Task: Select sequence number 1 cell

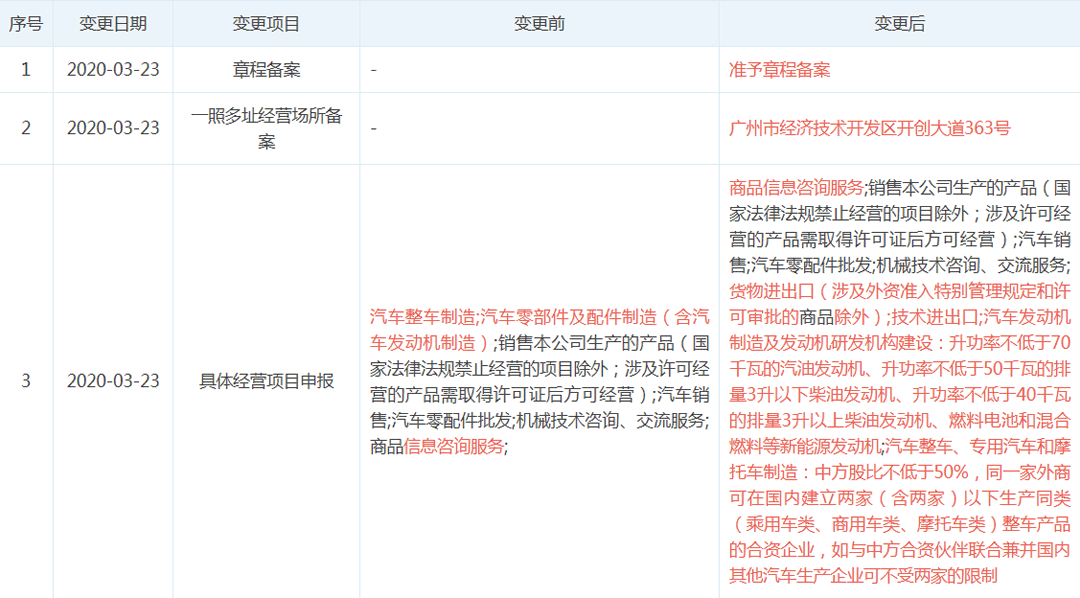Action: (26, 70)
